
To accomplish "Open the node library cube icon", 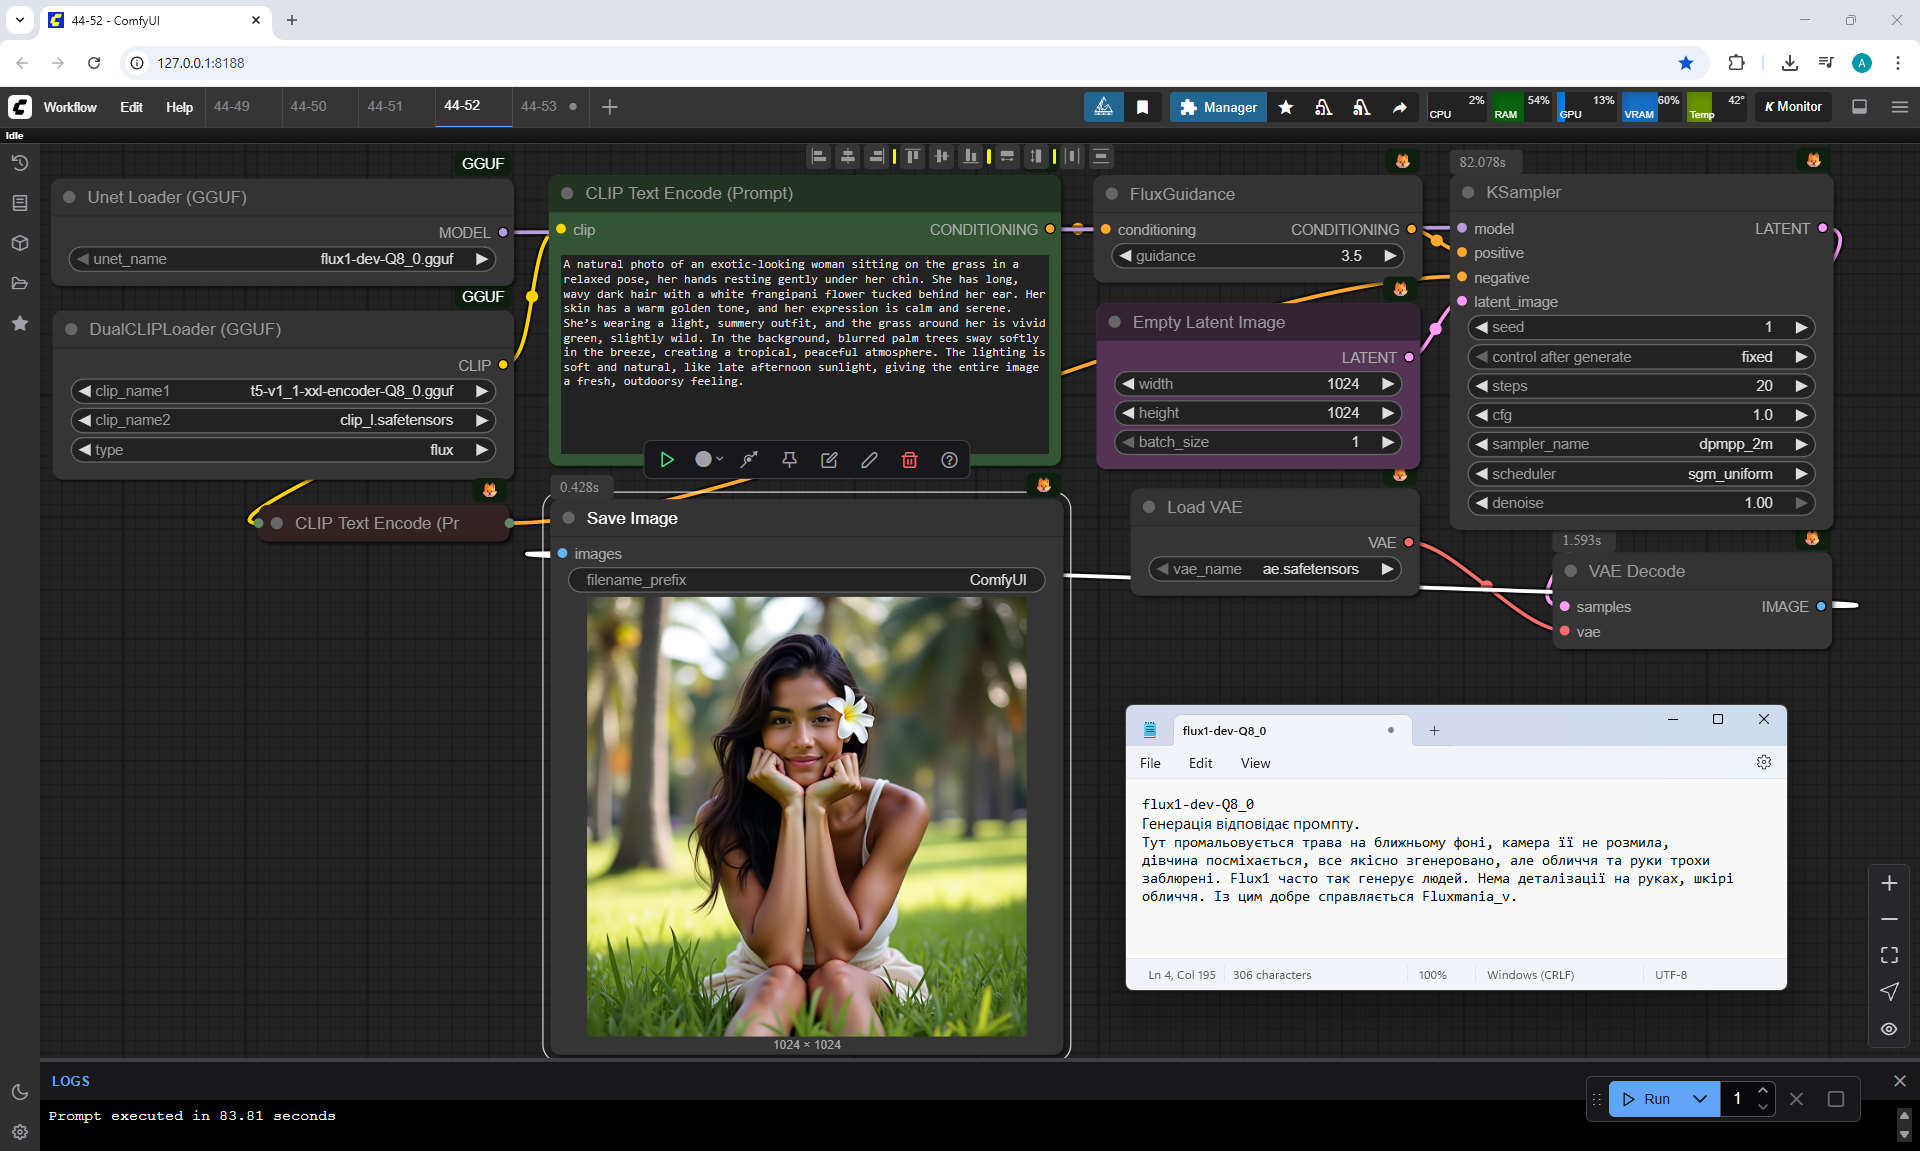I will [x=20, y=243].
